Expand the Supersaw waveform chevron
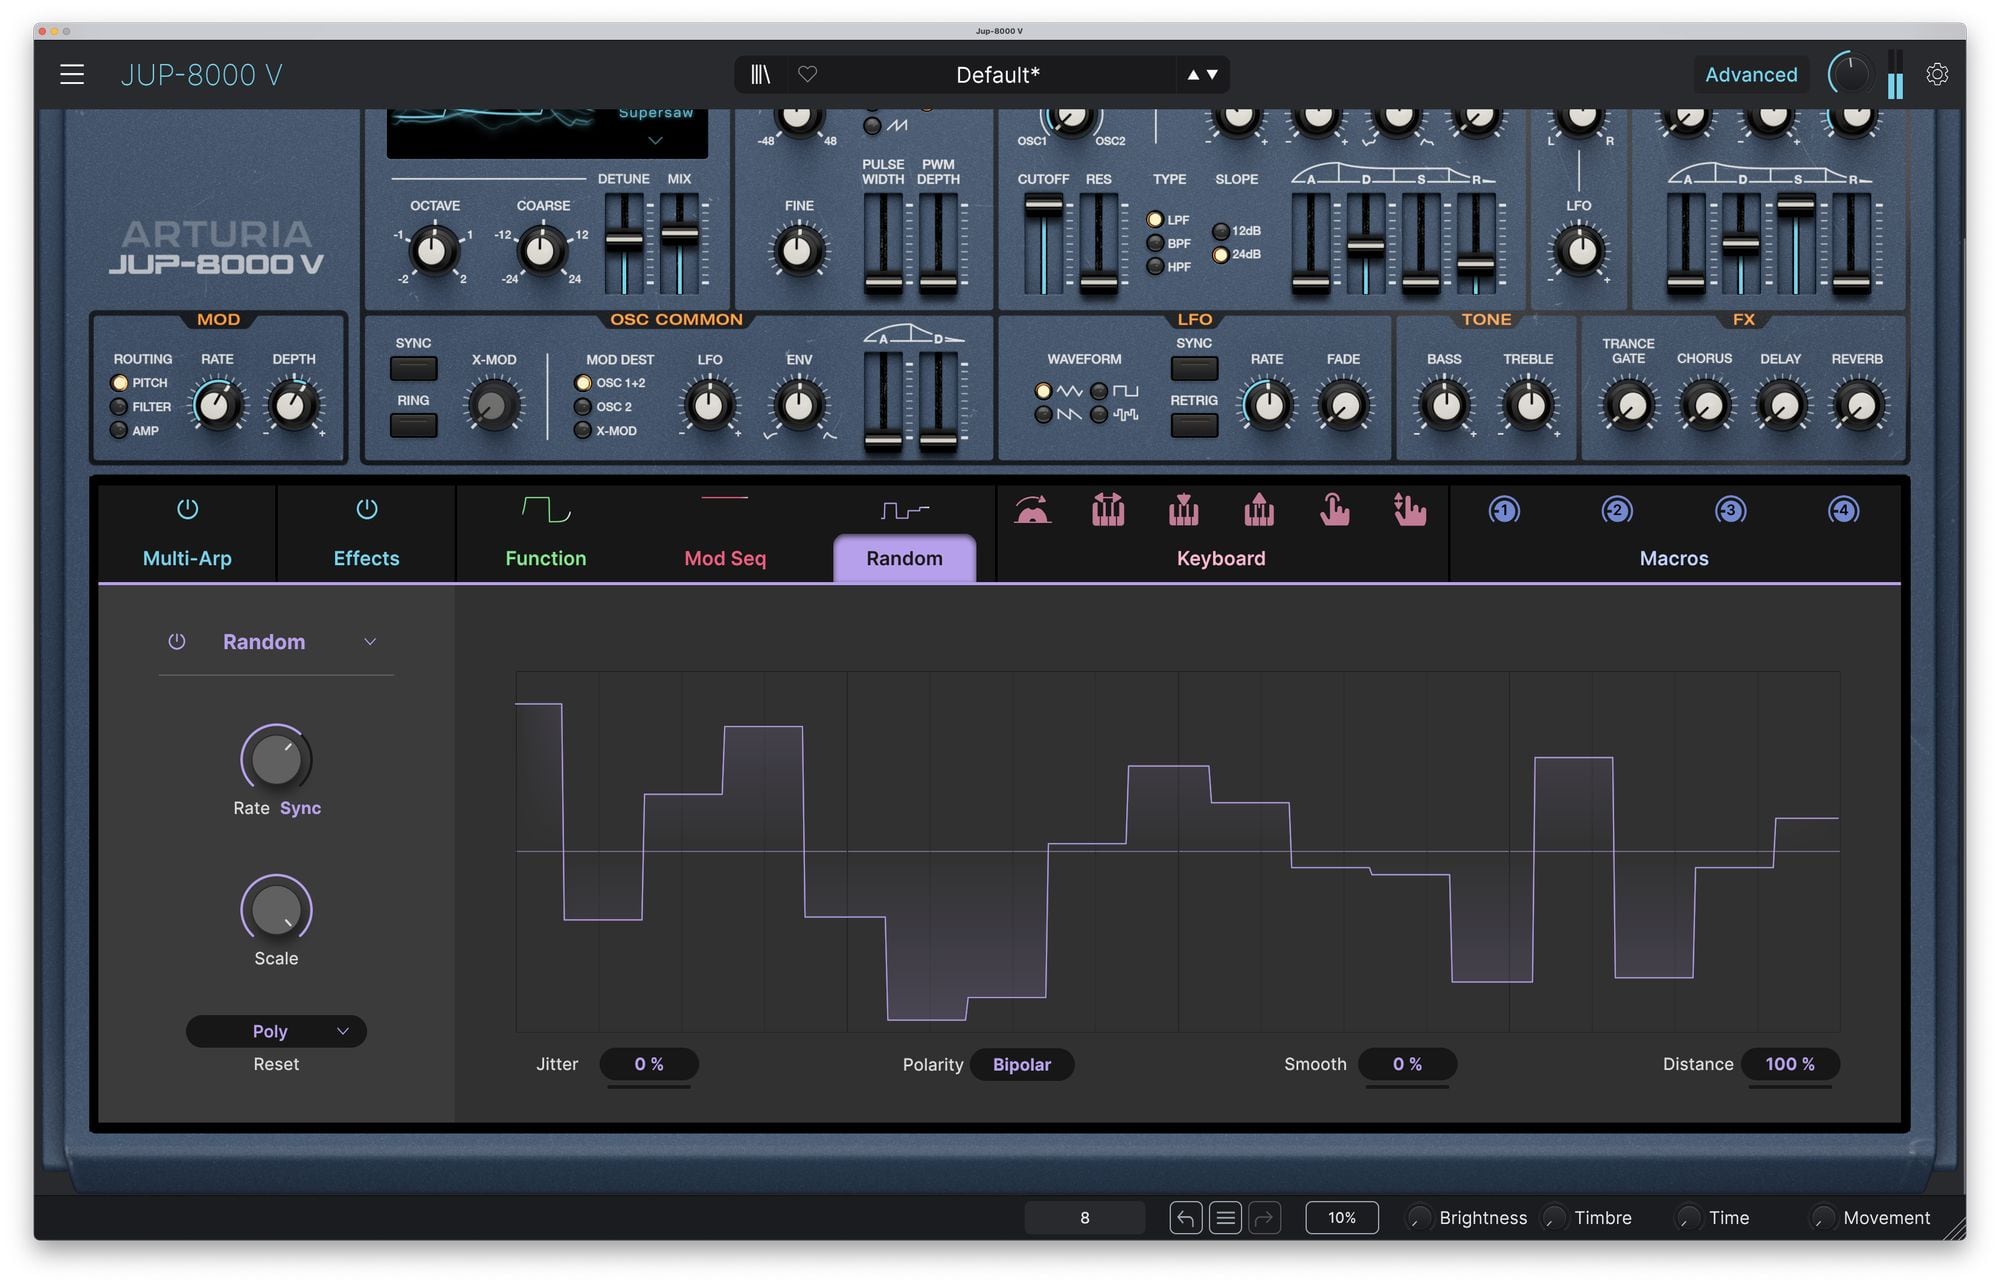Viewport: 2000px width, 1285px height. click(655, 141)
